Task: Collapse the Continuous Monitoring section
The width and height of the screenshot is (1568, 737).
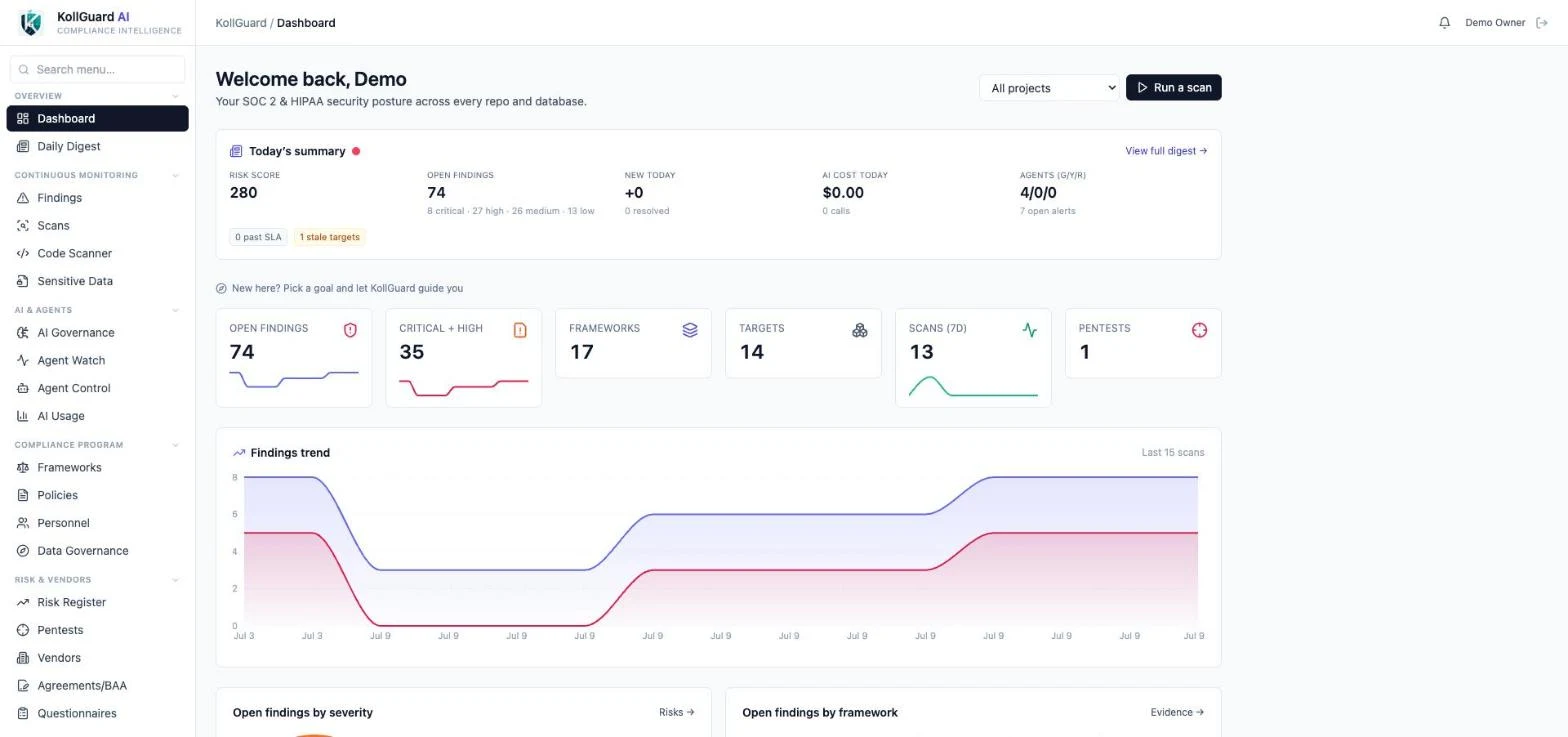Action: 176,176
